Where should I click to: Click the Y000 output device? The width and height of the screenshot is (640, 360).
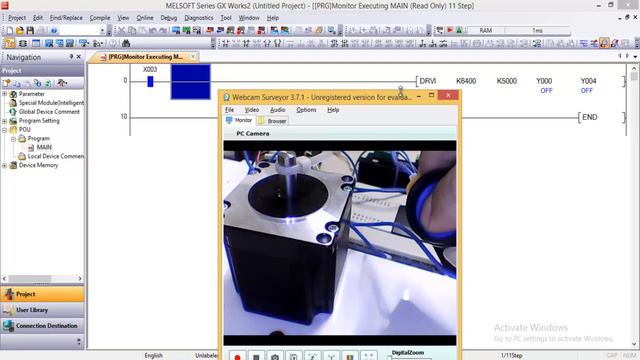coord(544,81)
